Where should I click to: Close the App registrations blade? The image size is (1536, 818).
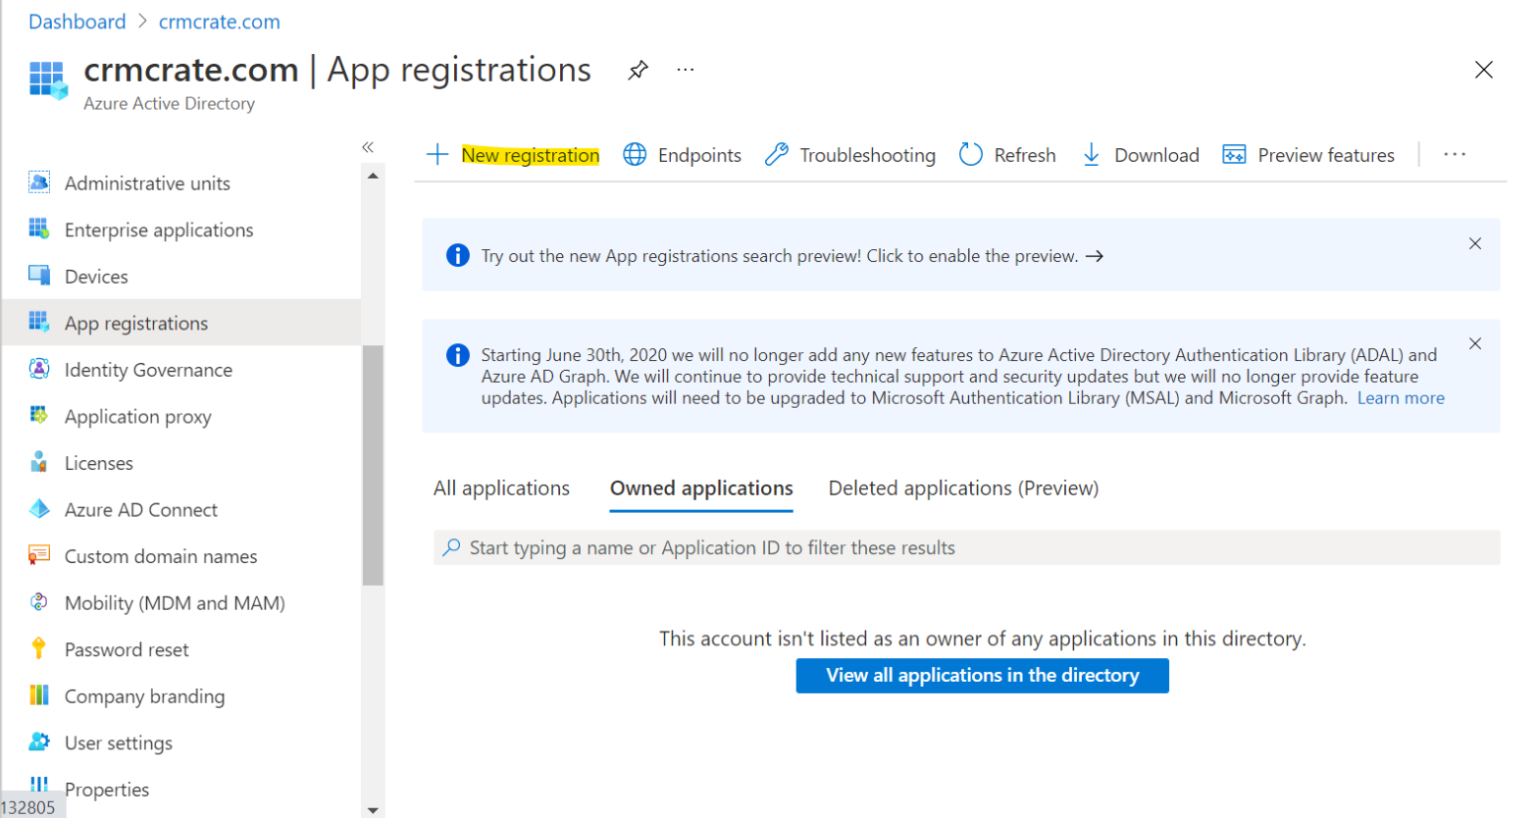1484,70
